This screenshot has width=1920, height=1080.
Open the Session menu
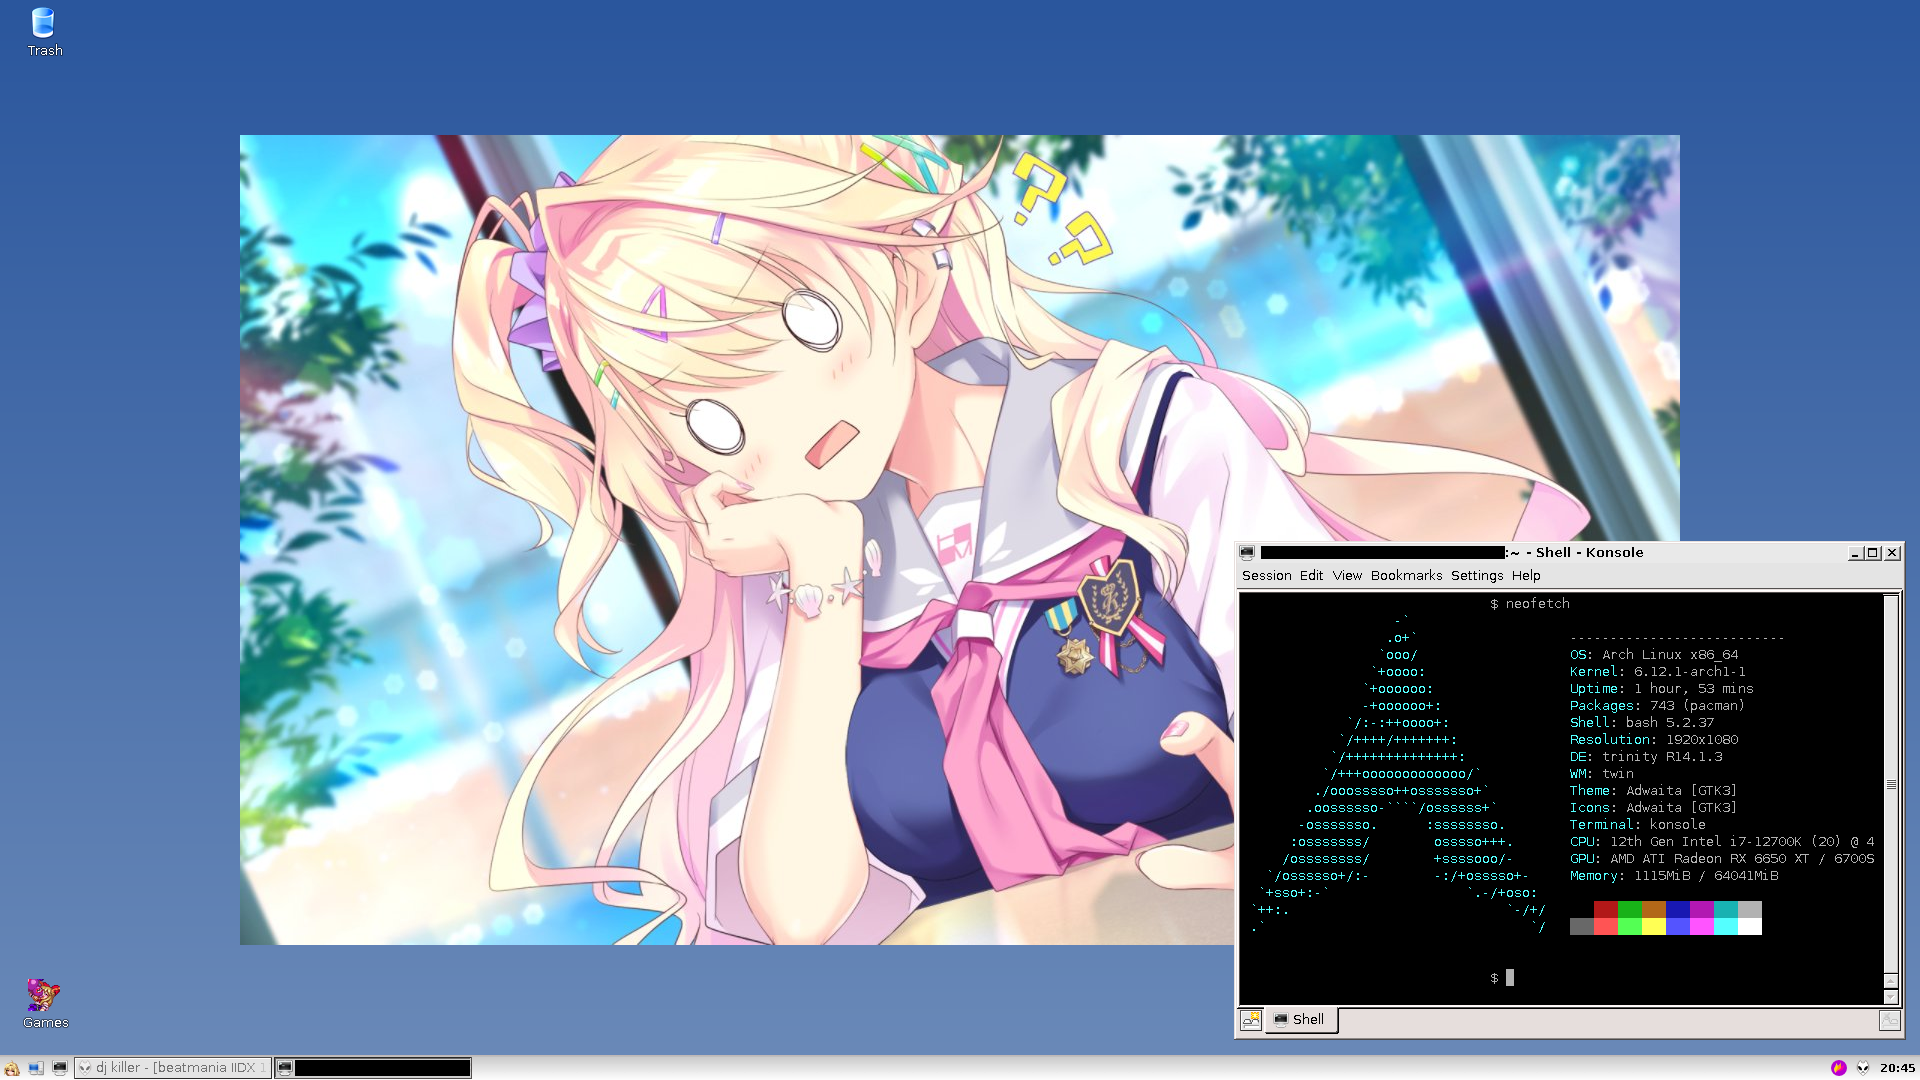point(1266,576)
